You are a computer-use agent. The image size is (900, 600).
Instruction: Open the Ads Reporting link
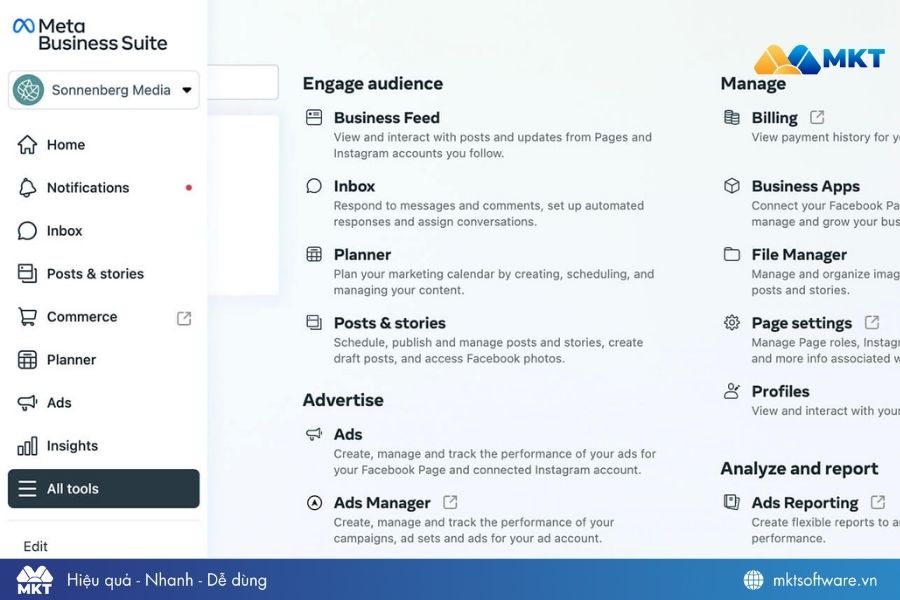click(808, 502)
